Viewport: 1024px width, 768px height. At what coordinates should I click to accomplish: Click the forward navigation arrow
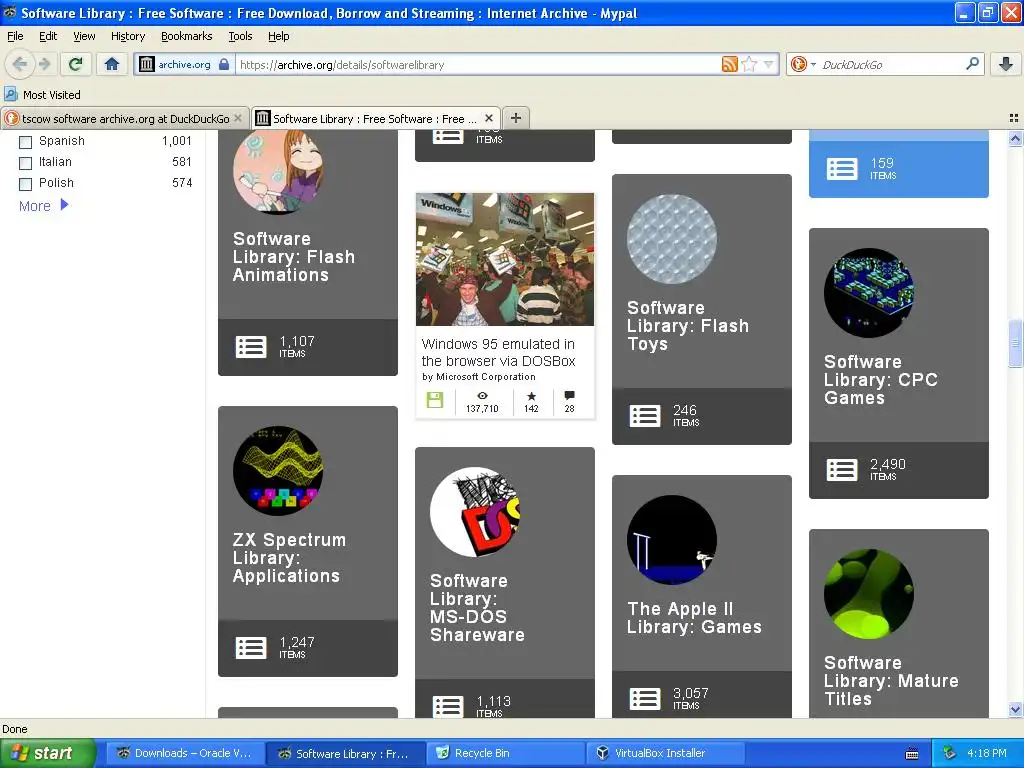(x=44, y=64)
